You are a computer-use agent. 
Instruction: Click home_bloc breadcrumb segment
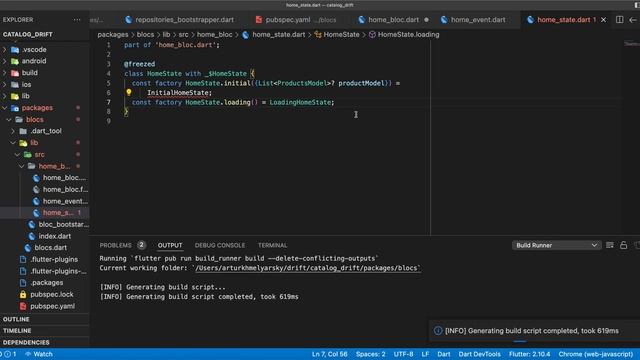click(214, 35)
